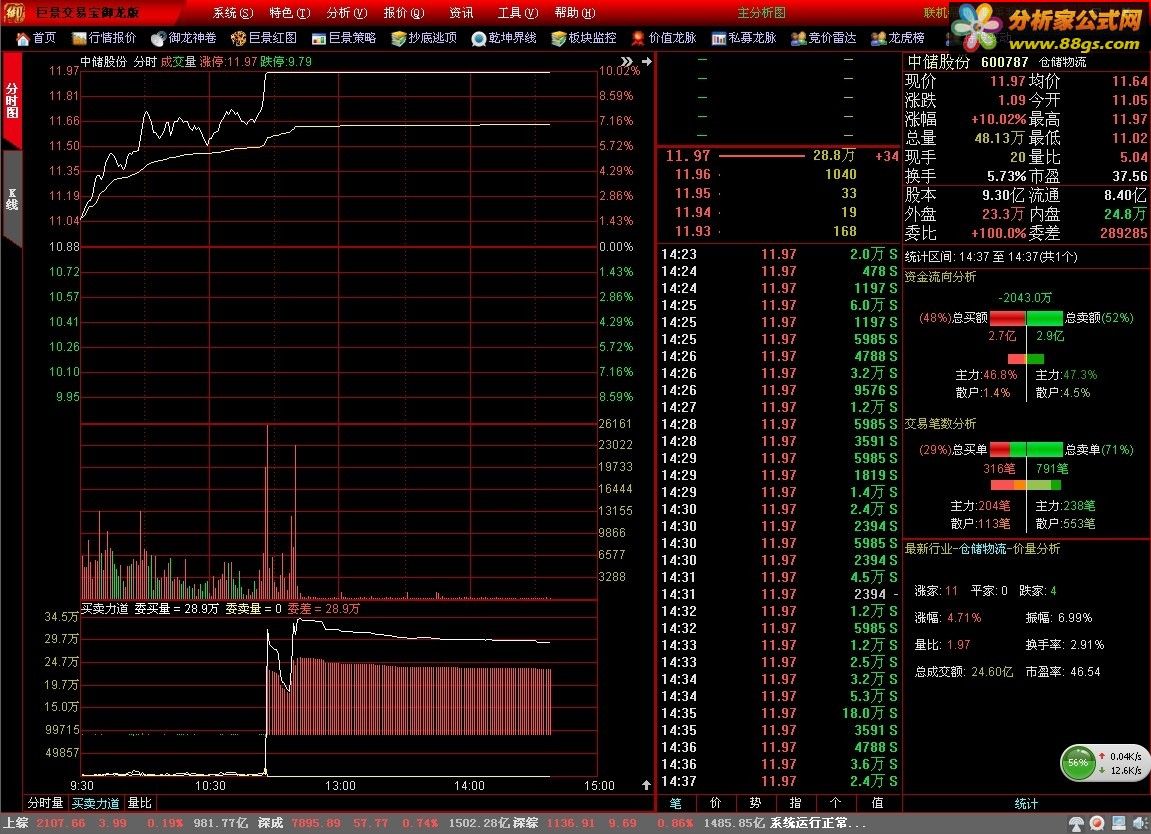Open the 私募龙脉 toolbar tool
This screenshot has height=834, width=1151.
click(x=744, y=38)
